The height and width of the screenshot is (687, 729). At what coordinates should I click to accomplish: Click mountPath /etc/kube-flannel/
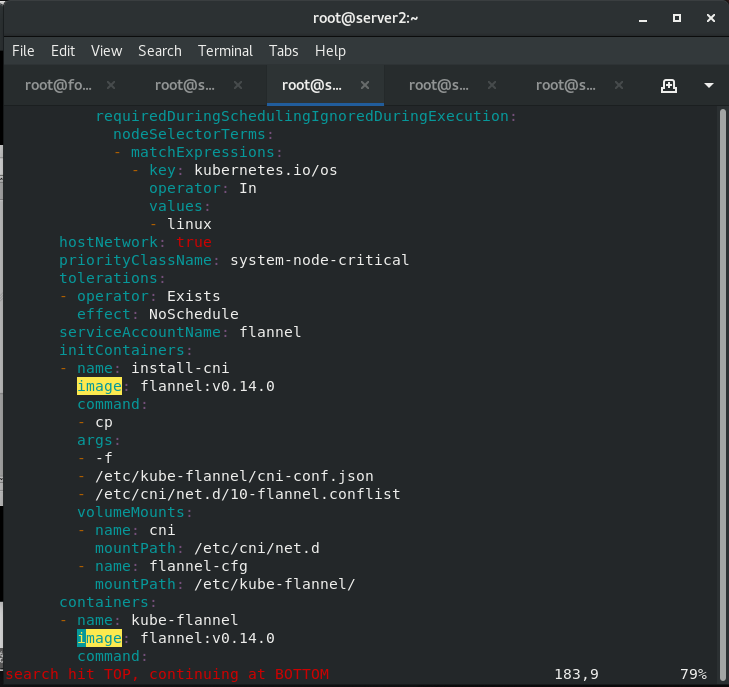coord(274,585)
